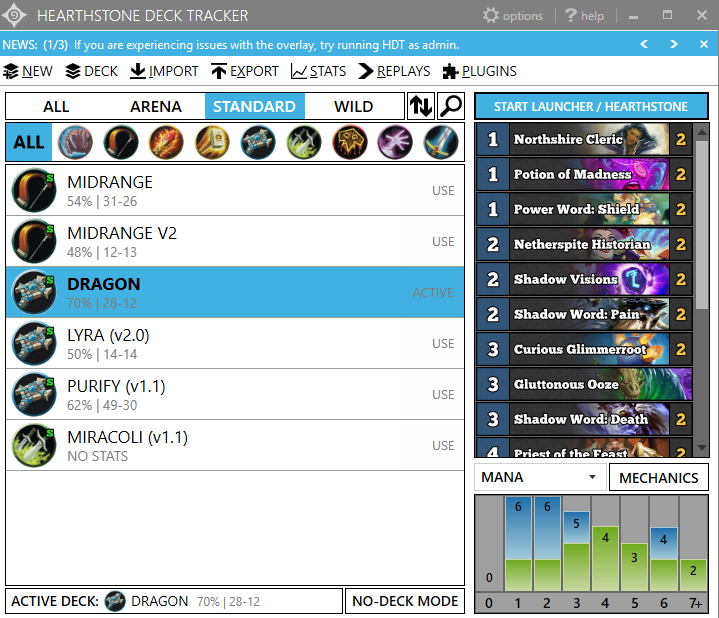Click card list scrollbar up arrow
719x618 pixels.
click(x=702, y=132)
